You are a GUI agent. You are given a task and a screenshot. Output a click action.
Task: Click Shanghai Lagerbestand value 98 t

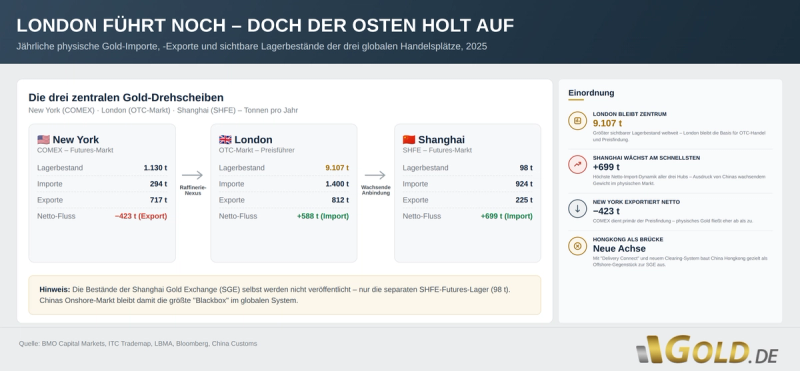click(x=526, y=168)
